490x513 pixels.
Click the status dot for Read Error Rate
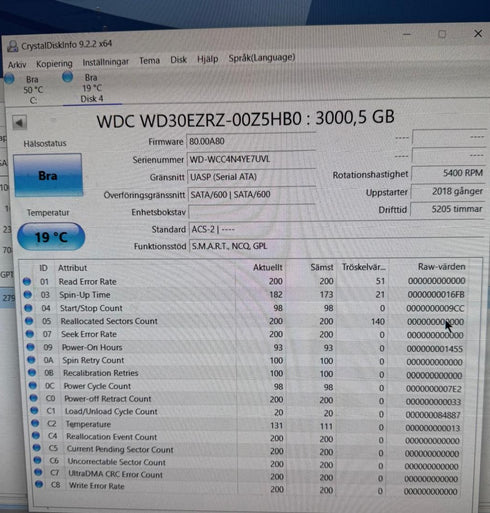click(27, 282)
